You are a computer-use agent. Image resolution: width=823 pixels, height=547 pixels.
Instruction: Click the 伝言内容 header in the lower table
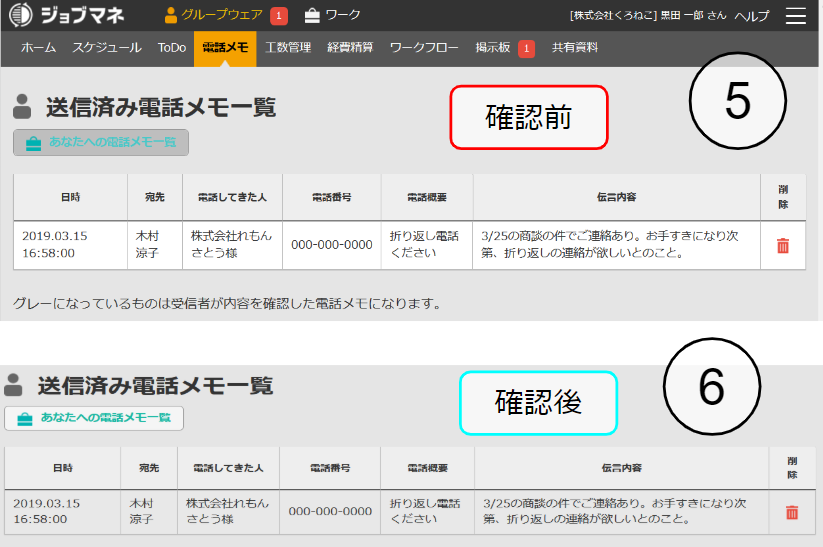tap(621, 468)
